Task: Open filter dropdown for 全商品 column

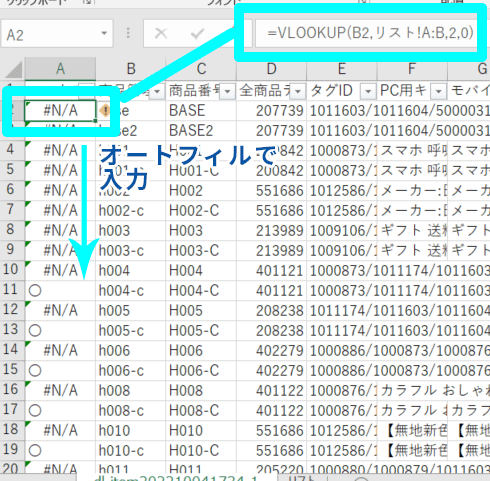Action: coord(298,91)
